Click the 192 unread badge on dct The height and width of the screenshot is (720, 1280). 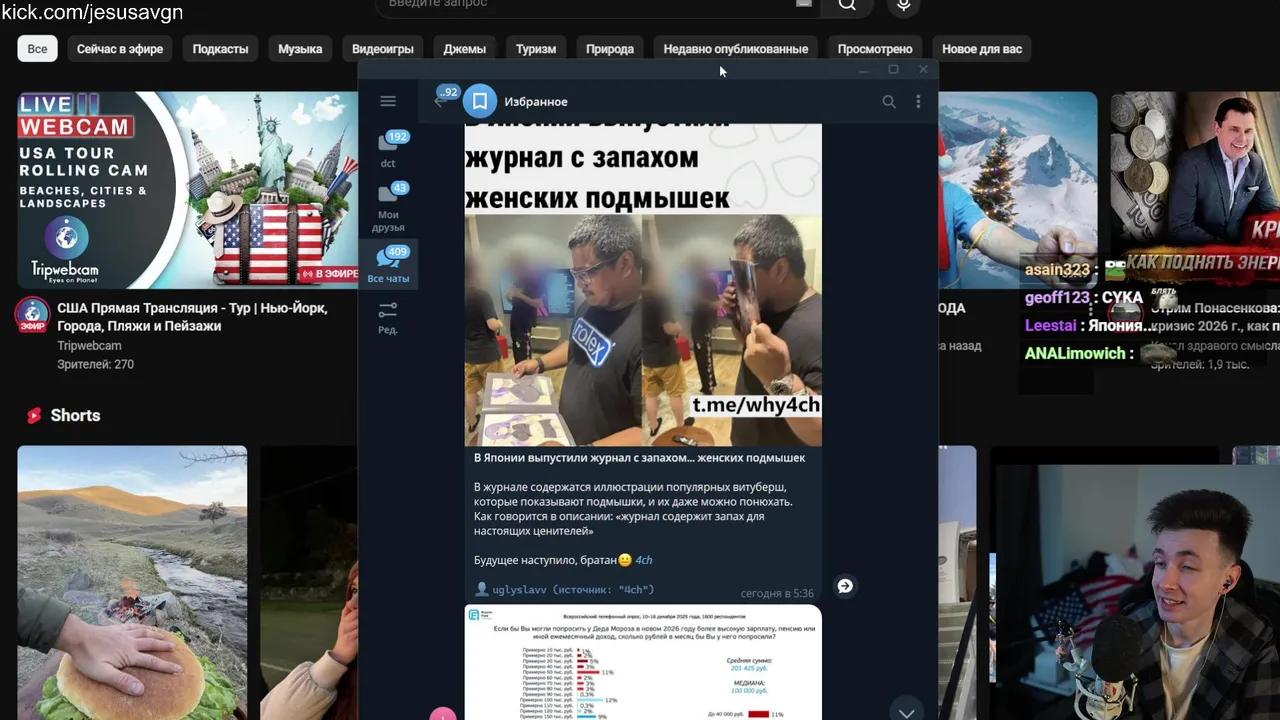[x=398, y=137]
